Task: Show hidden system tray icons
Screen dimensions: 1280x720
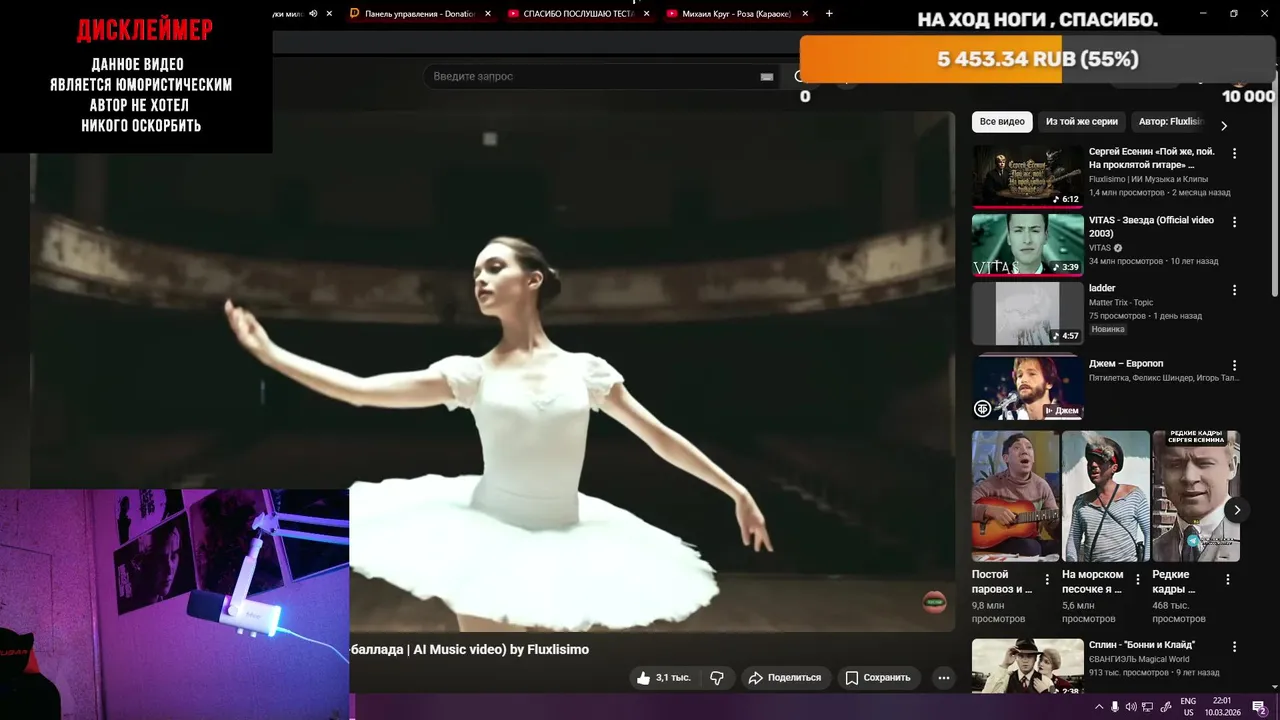Action: pyautogui.click(x=1098, y=707)
